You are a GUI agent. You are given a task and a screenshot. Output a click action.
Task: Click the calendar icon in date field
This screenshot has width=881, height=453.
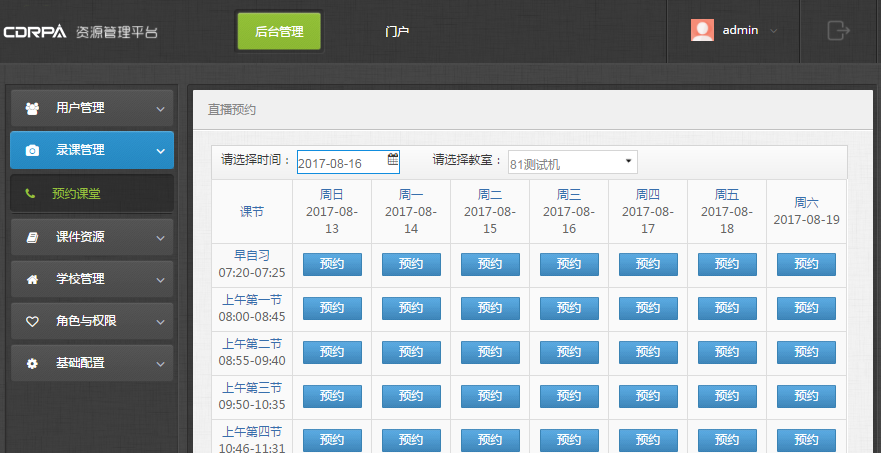point(393,159)
